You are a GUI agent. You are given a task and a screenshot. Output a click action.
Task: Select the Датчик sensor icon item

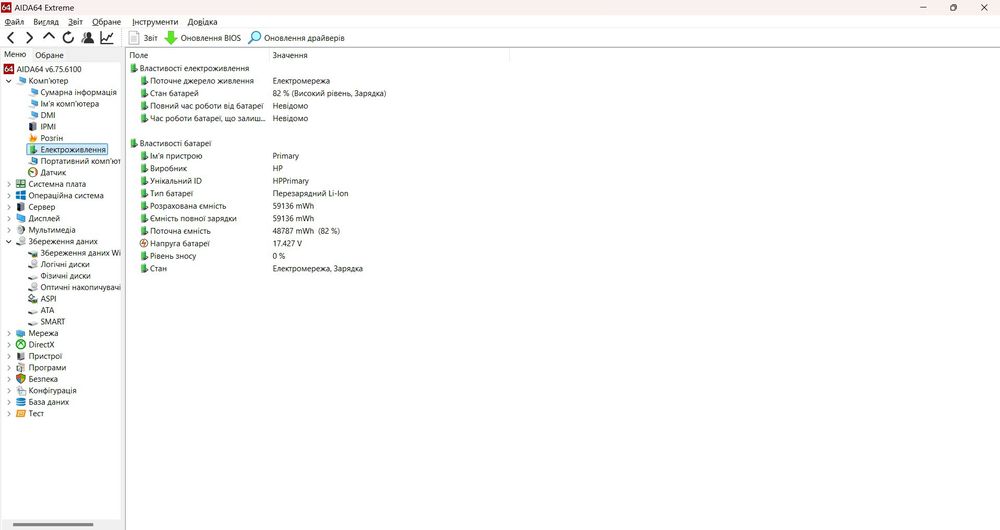pos(33,173)
